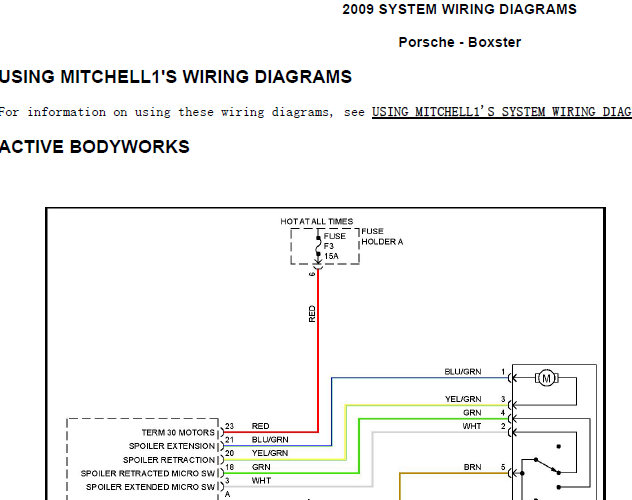Click the 'BLU/GRN' label near motor pin 1

point(463,371)
